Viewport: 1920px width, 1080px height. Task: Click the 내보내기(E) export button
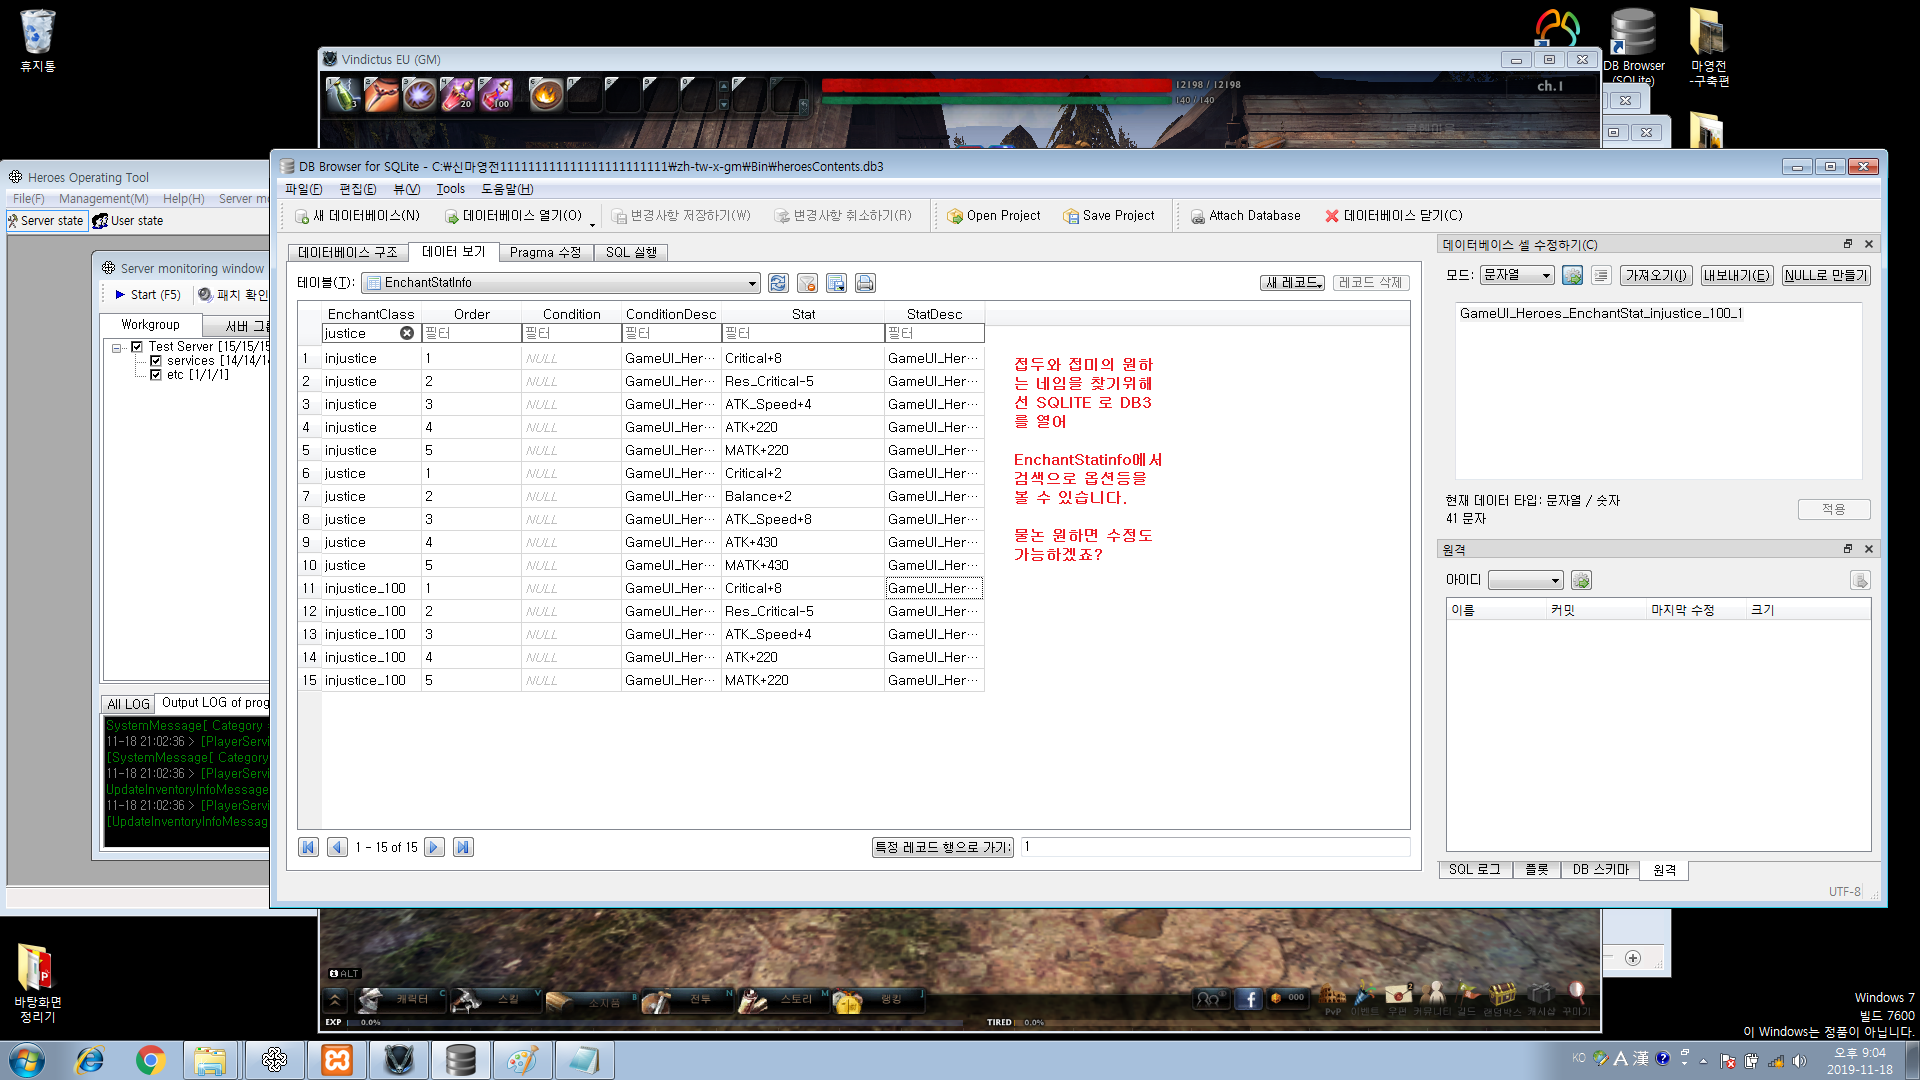(1737, 275)
